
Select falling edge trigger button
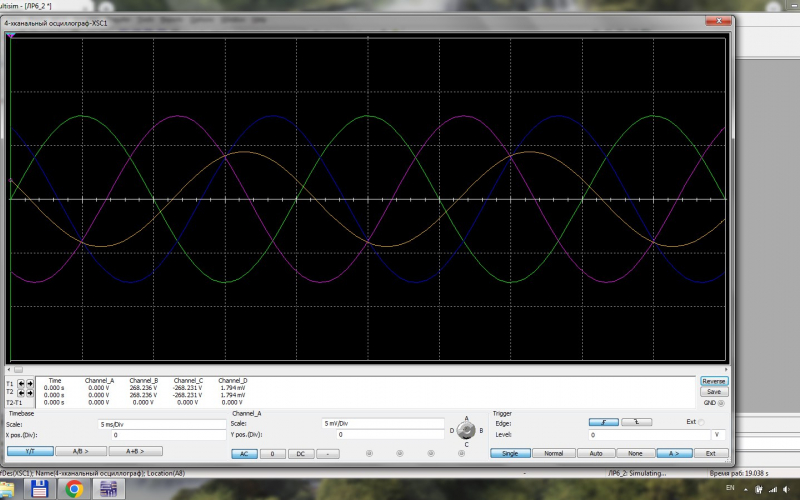point(636,422)
